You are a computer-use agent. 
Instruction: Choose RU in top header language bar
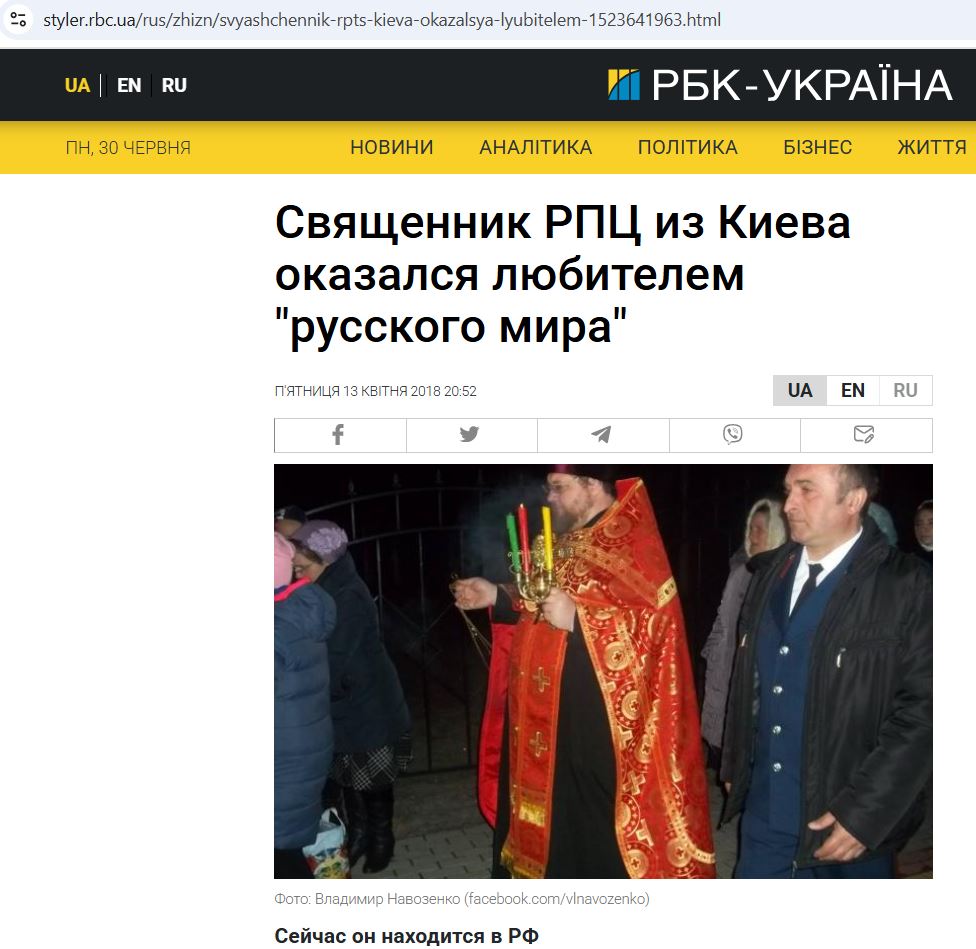click(x=174, y=85)
